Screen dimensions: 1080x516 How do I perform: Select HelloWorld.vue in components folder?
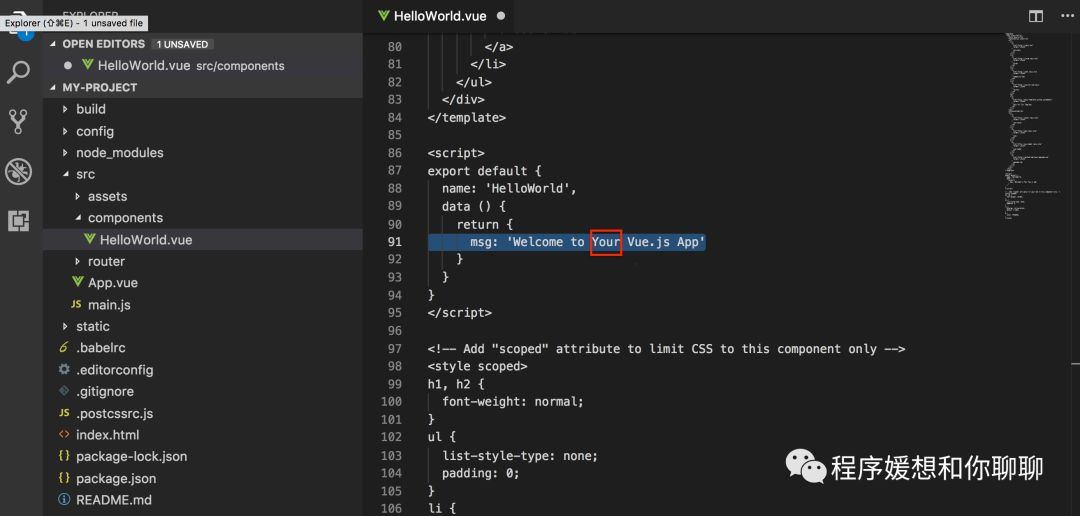(202, 240)
